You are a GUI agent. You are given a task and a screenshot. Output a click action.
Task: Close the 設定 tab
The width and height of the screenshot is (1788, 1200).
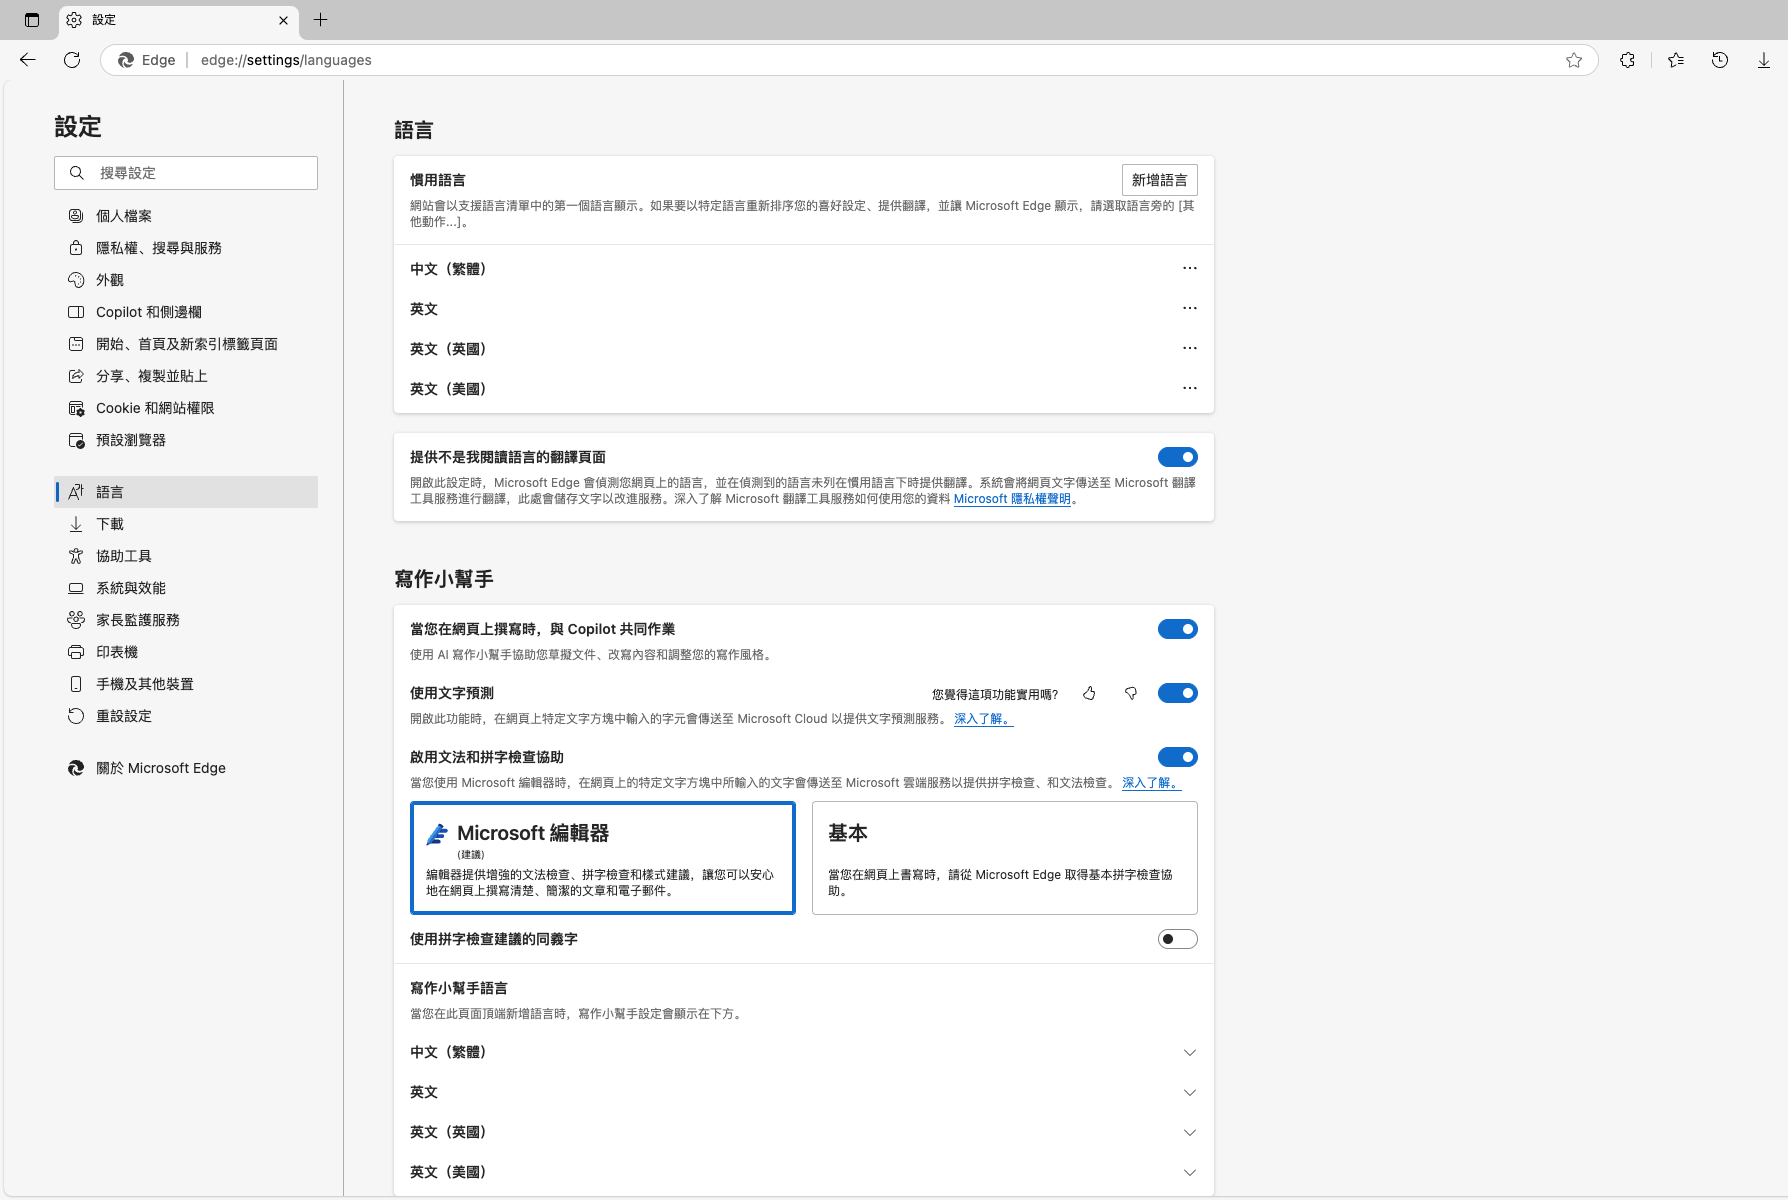pos(283,20)
